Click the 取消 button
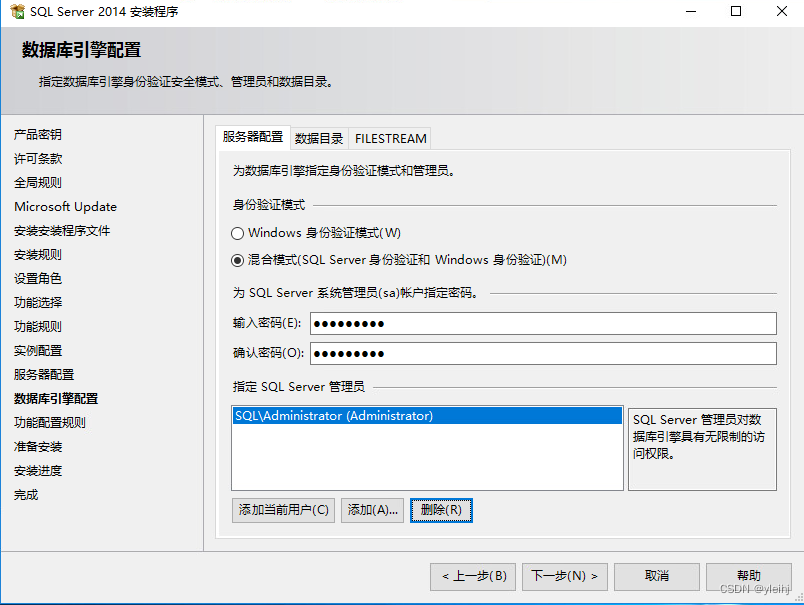Screen dimensions: 804x605 pyautogui.click(x=656, y=576)
